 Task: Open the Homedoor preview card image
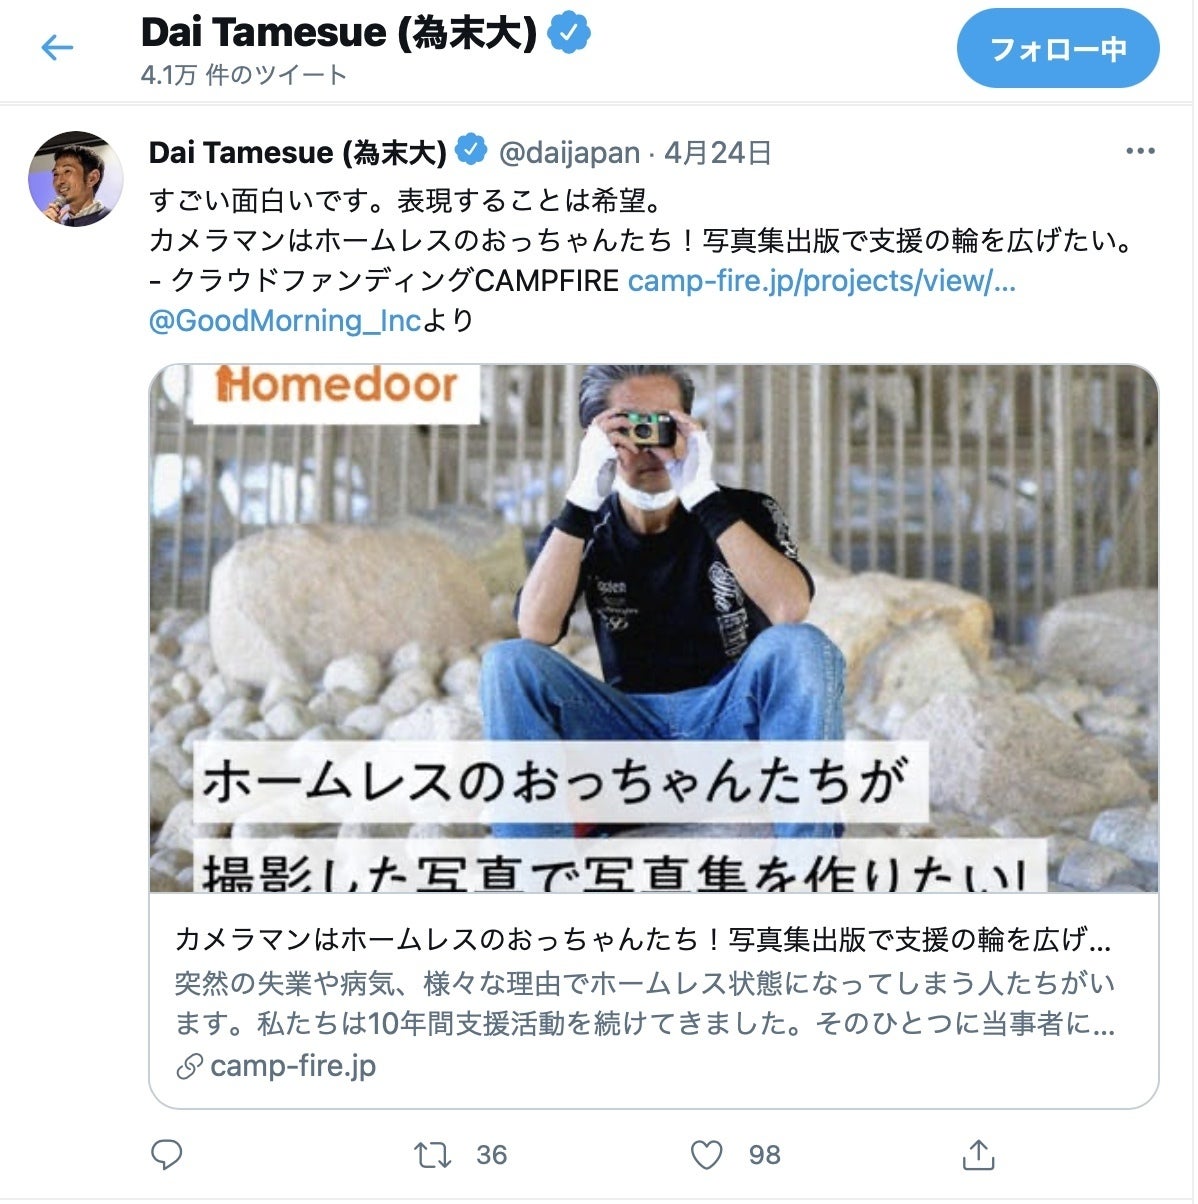click(x=654, y=628)
